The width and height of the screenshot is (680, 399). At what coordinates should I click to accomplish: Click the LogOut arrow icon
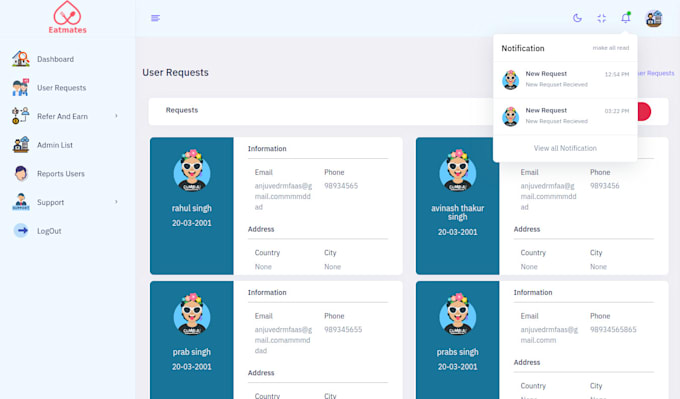(x=21, y=230)
